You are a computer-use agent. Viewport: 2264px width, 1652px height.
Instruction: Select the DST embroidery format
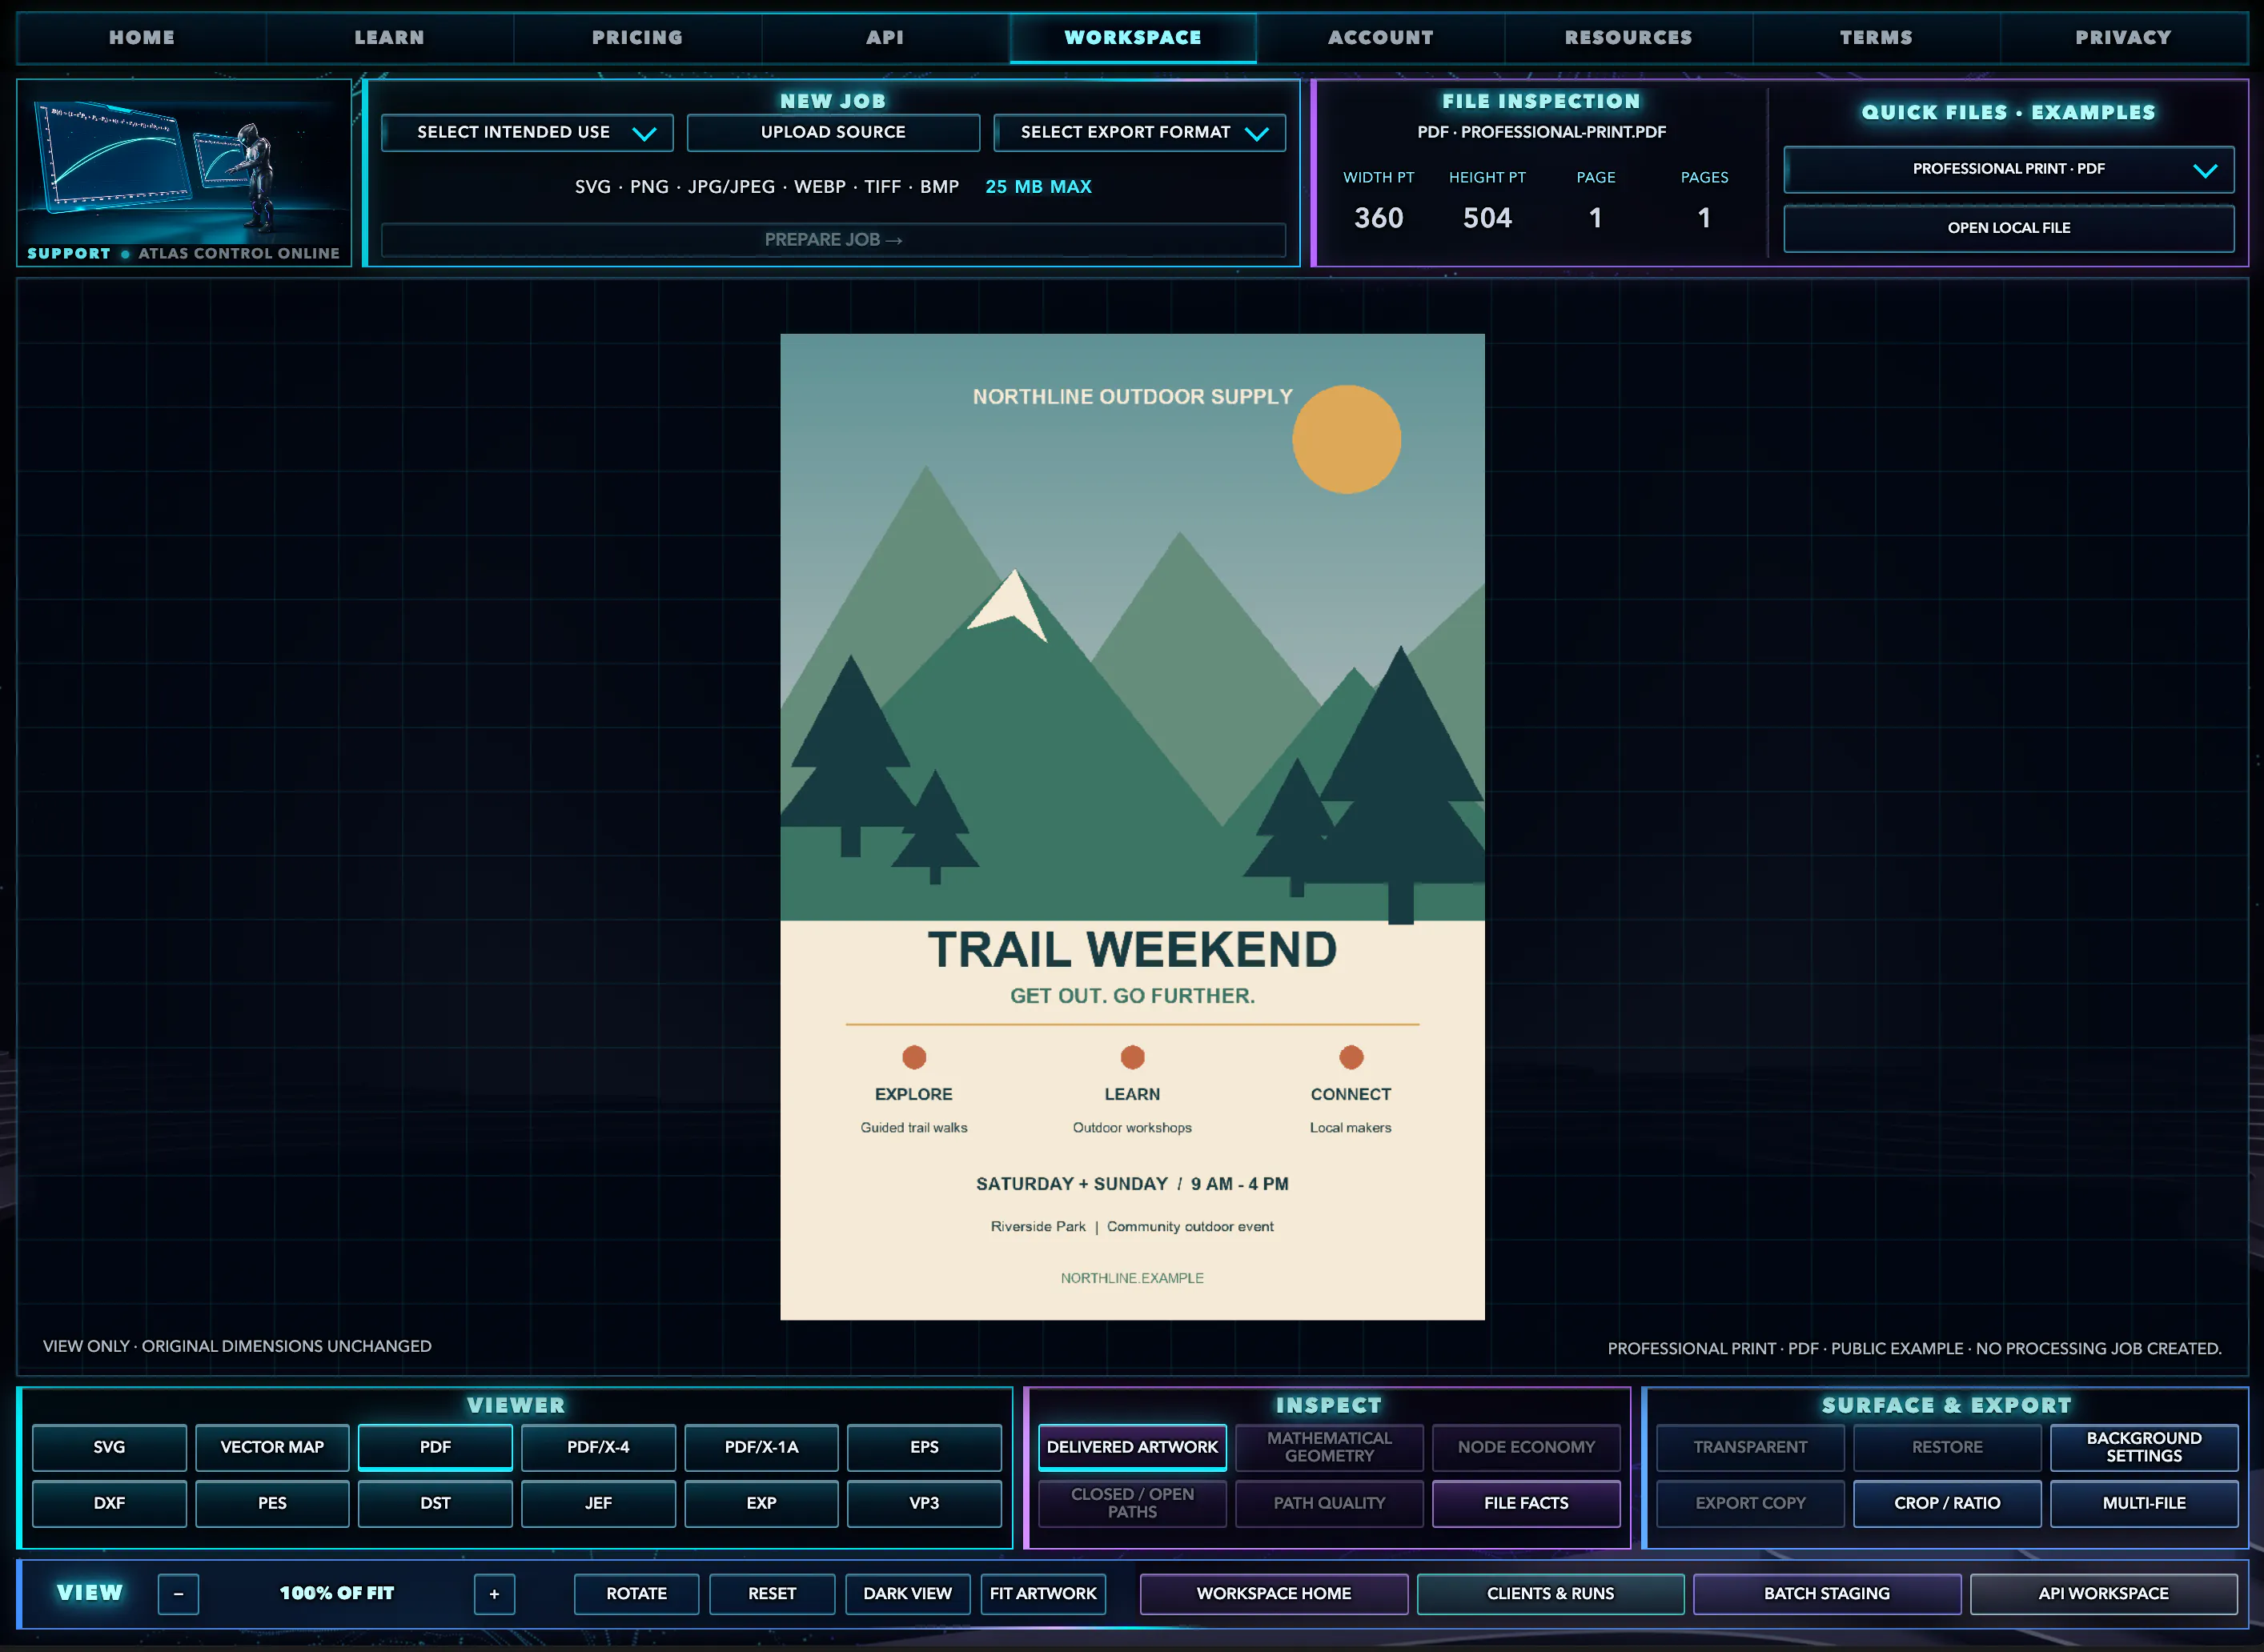(435, 1503)
